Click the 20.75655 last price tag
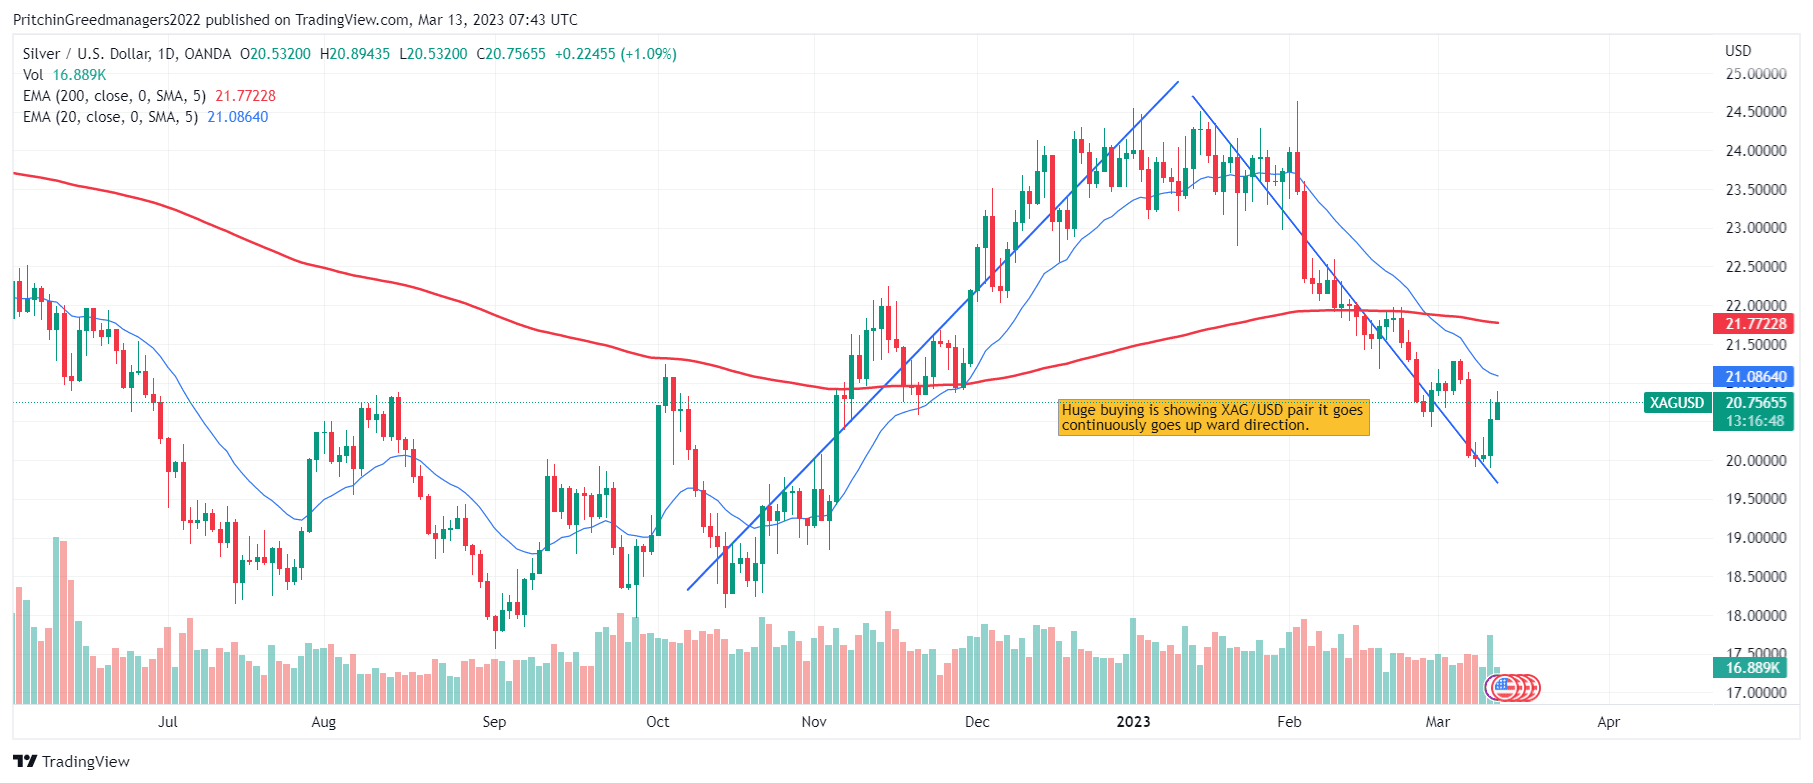 pos(1754,403)
